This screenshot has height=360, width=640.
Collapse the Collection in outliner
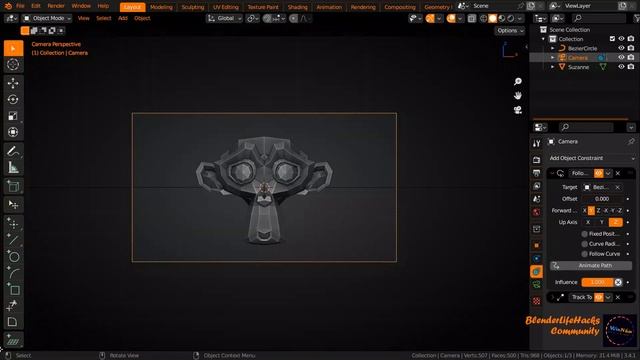click(543, 39)
